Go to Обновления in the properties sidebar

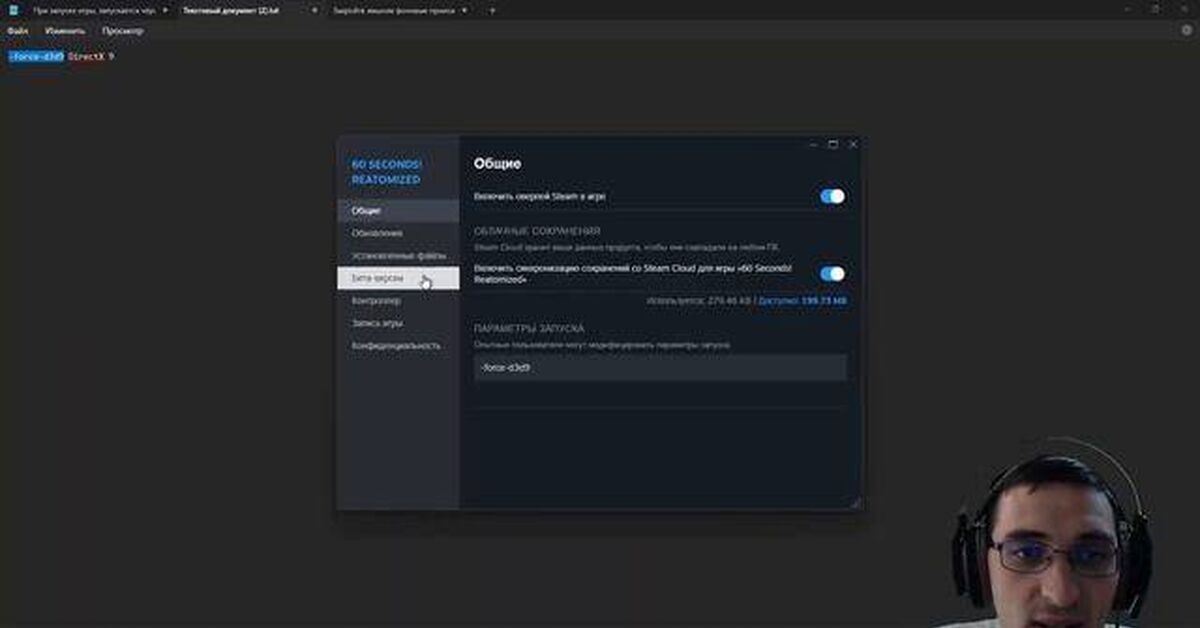click(x=398, y=233)
